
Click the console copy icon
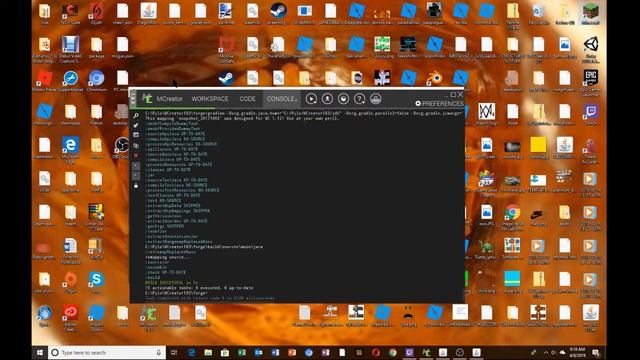click(136, 145)
